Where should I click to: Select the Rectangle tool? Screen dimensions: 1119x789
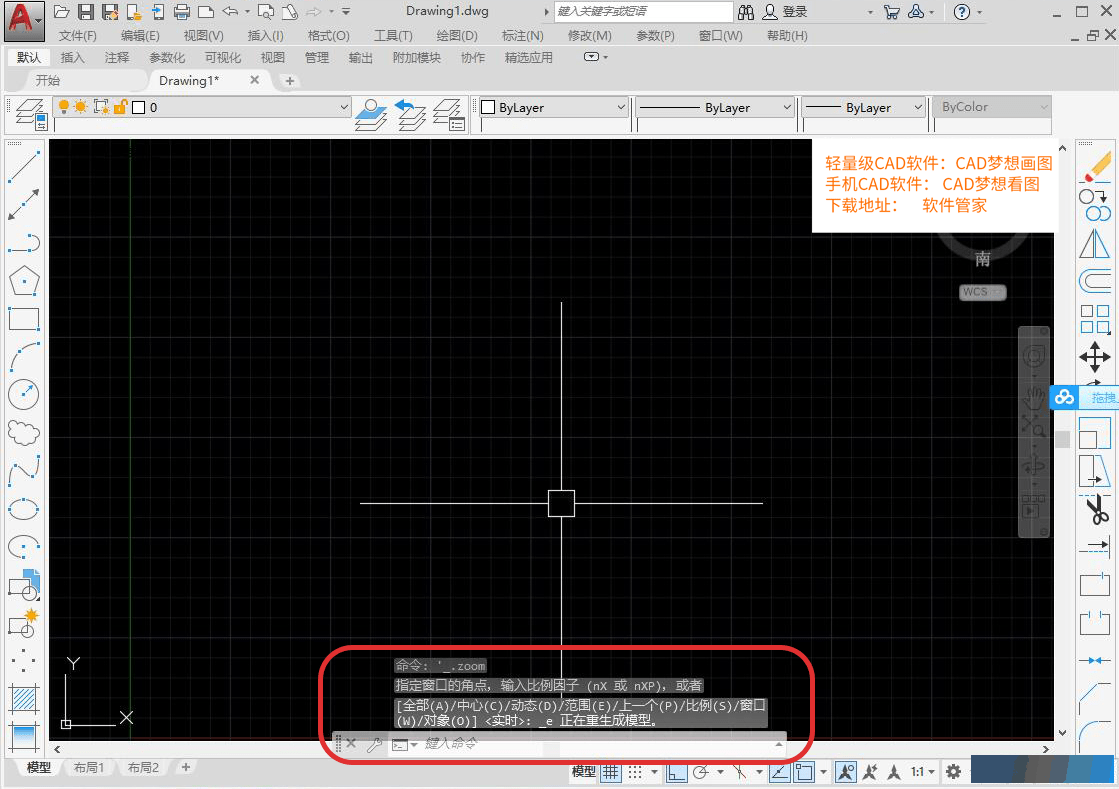[24, 319]
